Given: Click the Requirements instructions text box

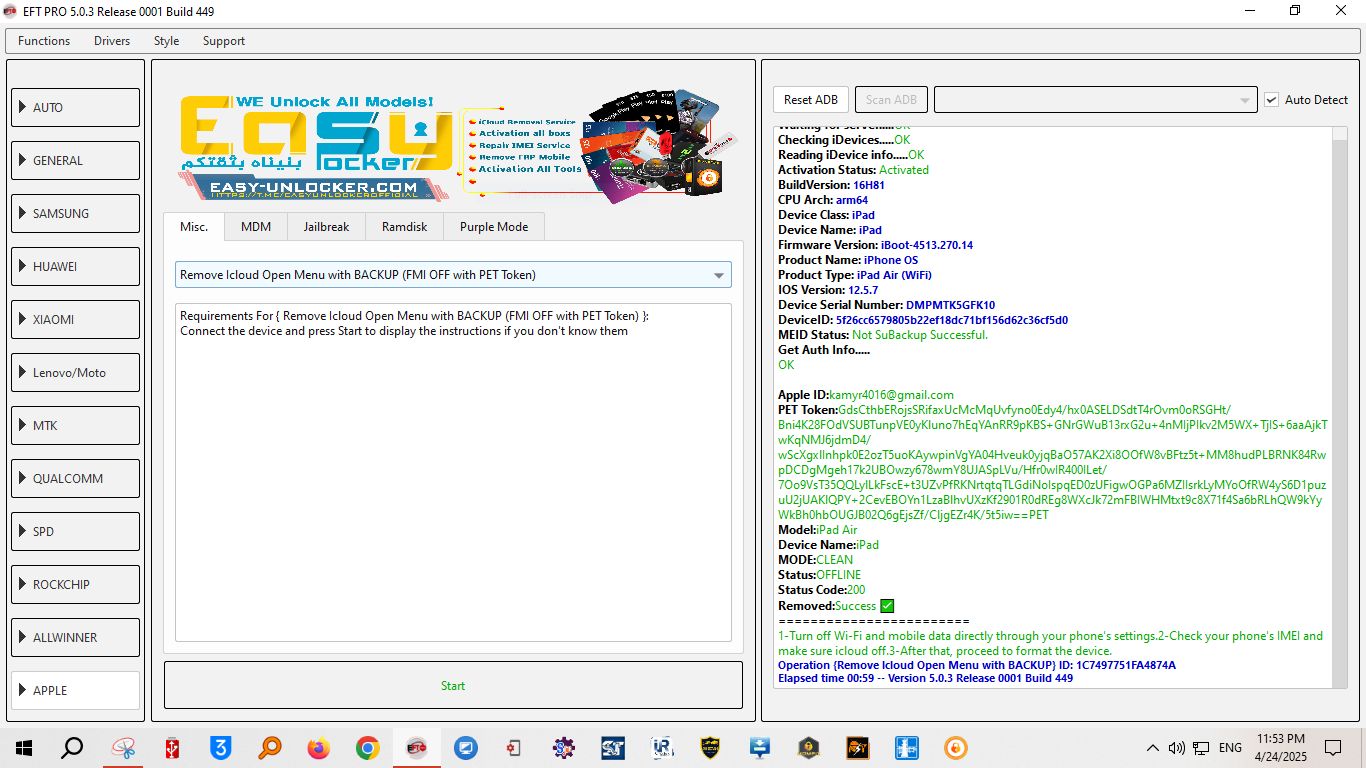Looking at the screenshot, I should click(x=453, y=472).
